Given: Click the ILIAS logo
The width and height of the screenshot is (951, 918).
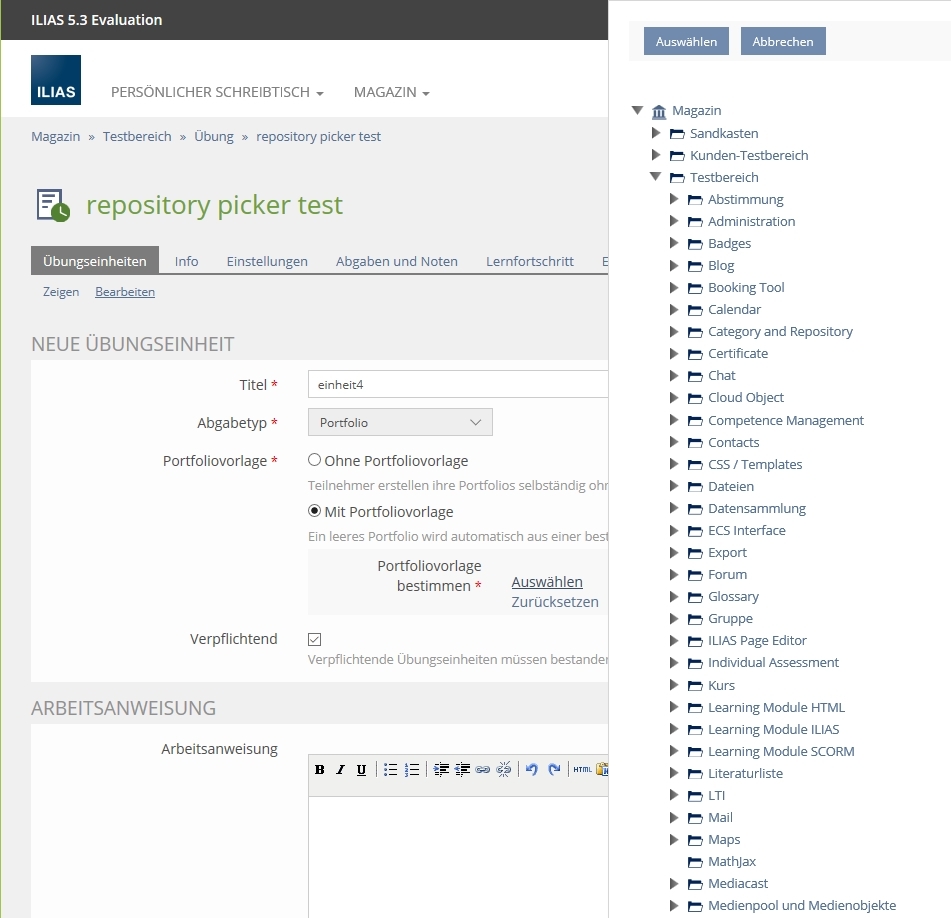Looking at the screenshot, I should tap(56, 81).
